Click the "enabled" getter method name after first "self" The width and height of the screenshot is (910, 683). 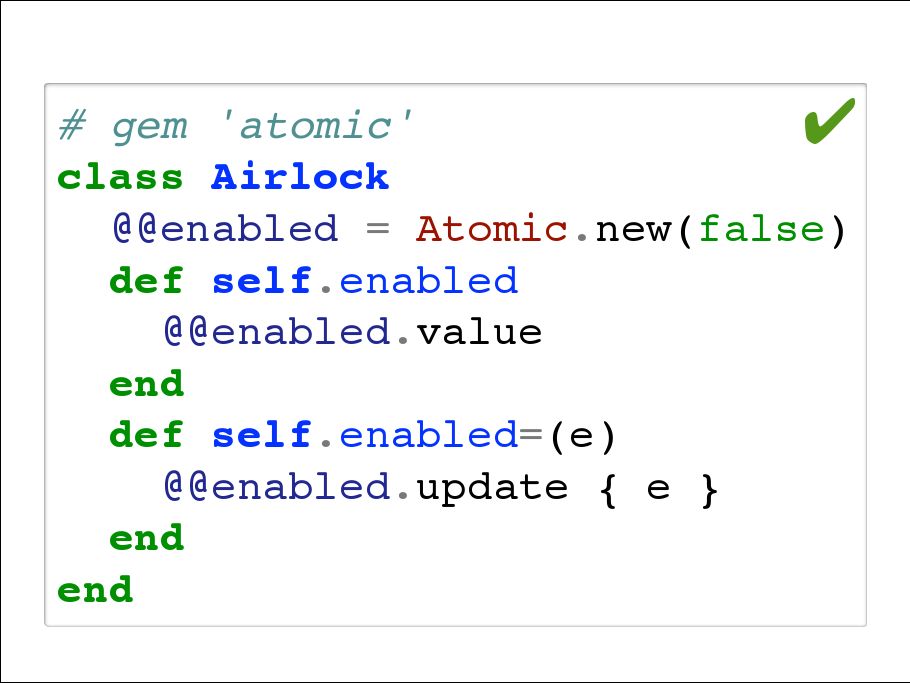pos(429,281)
